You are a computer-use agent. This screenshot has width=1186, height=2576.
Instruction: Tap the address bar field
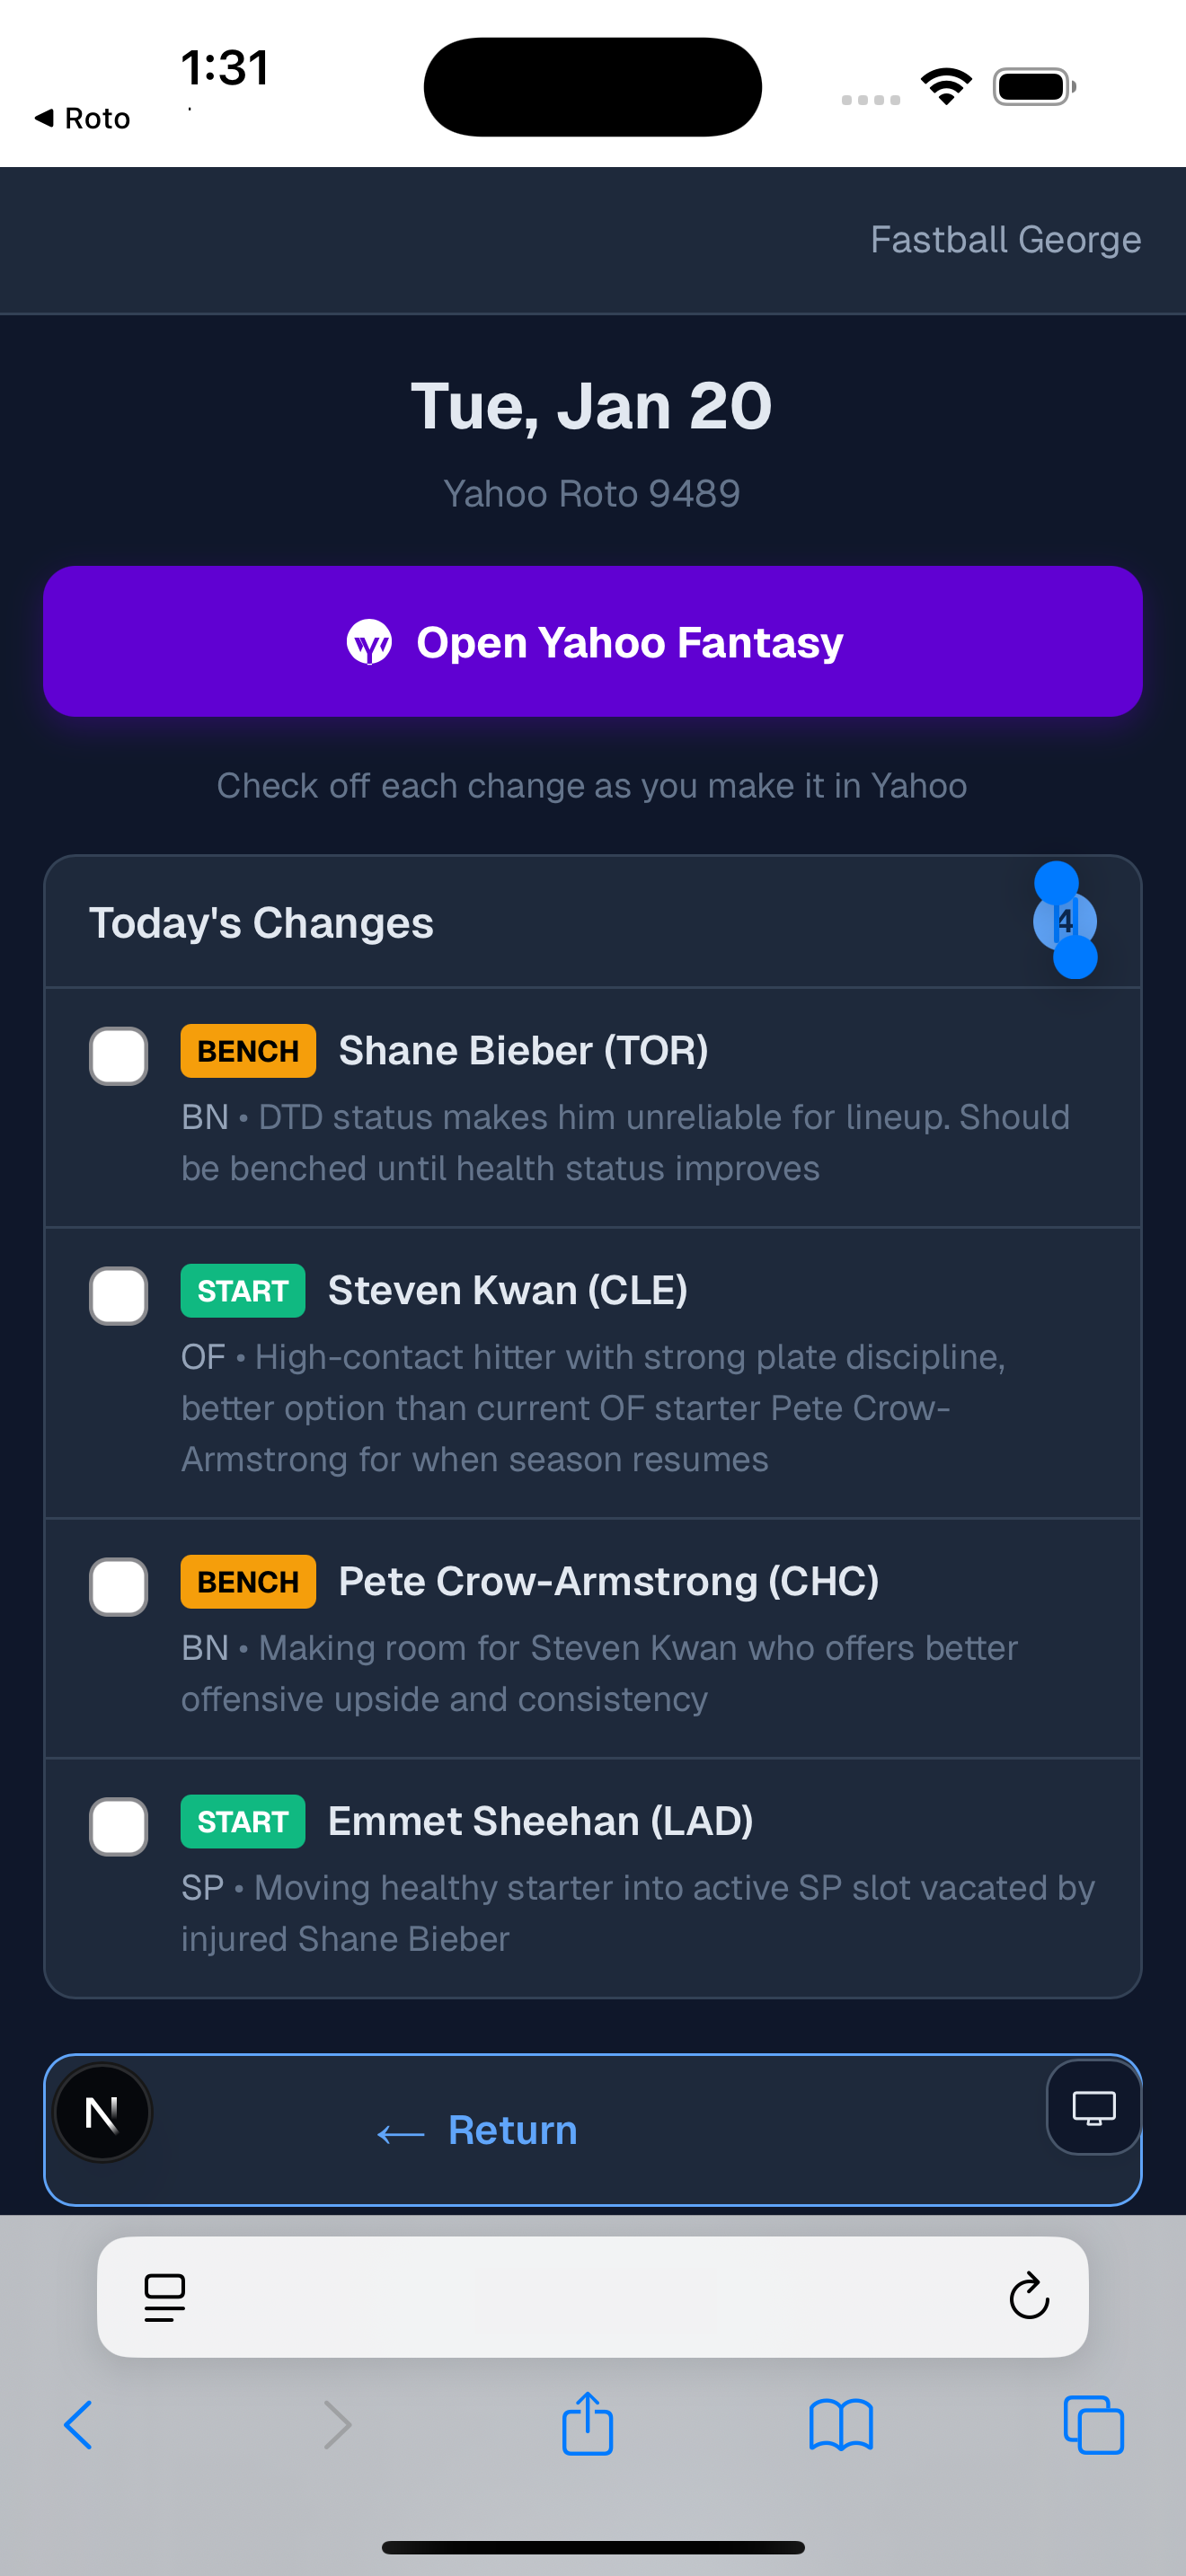[x=592, y=2297]
